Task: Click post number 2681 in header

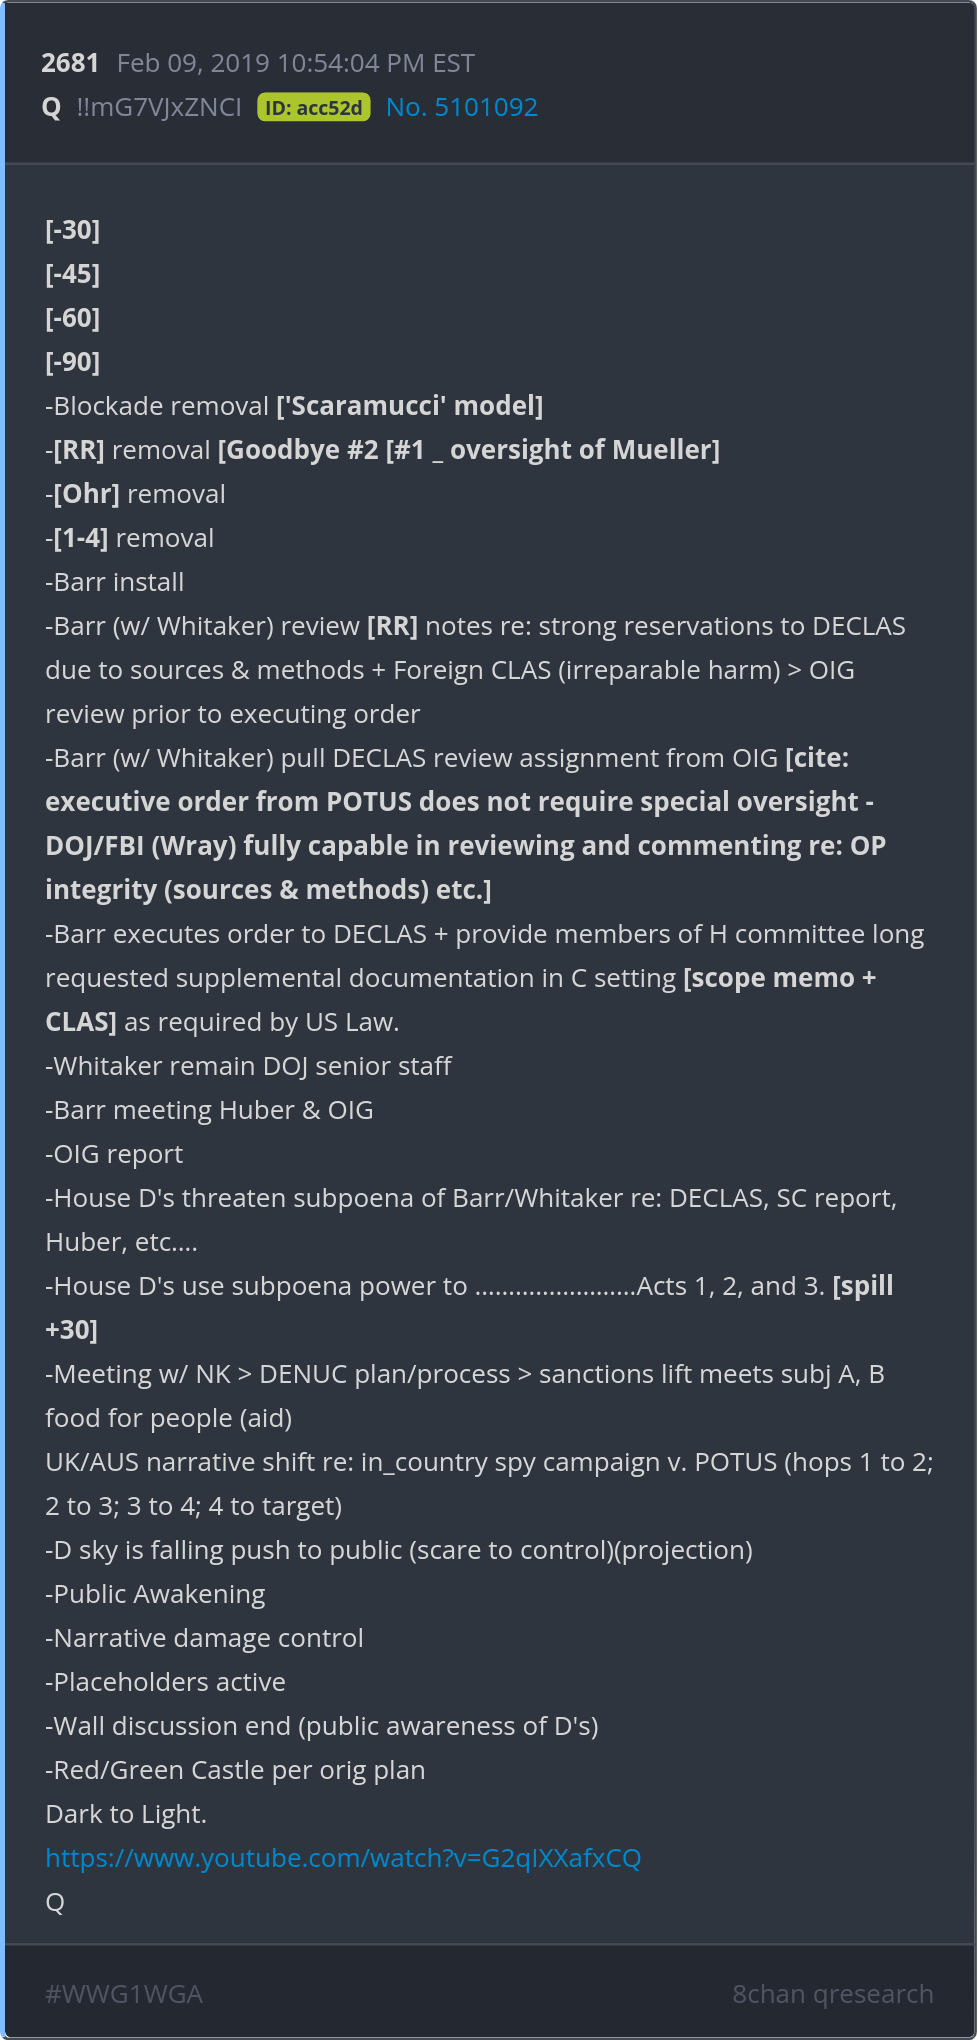Action: click(x=70, y=63)
